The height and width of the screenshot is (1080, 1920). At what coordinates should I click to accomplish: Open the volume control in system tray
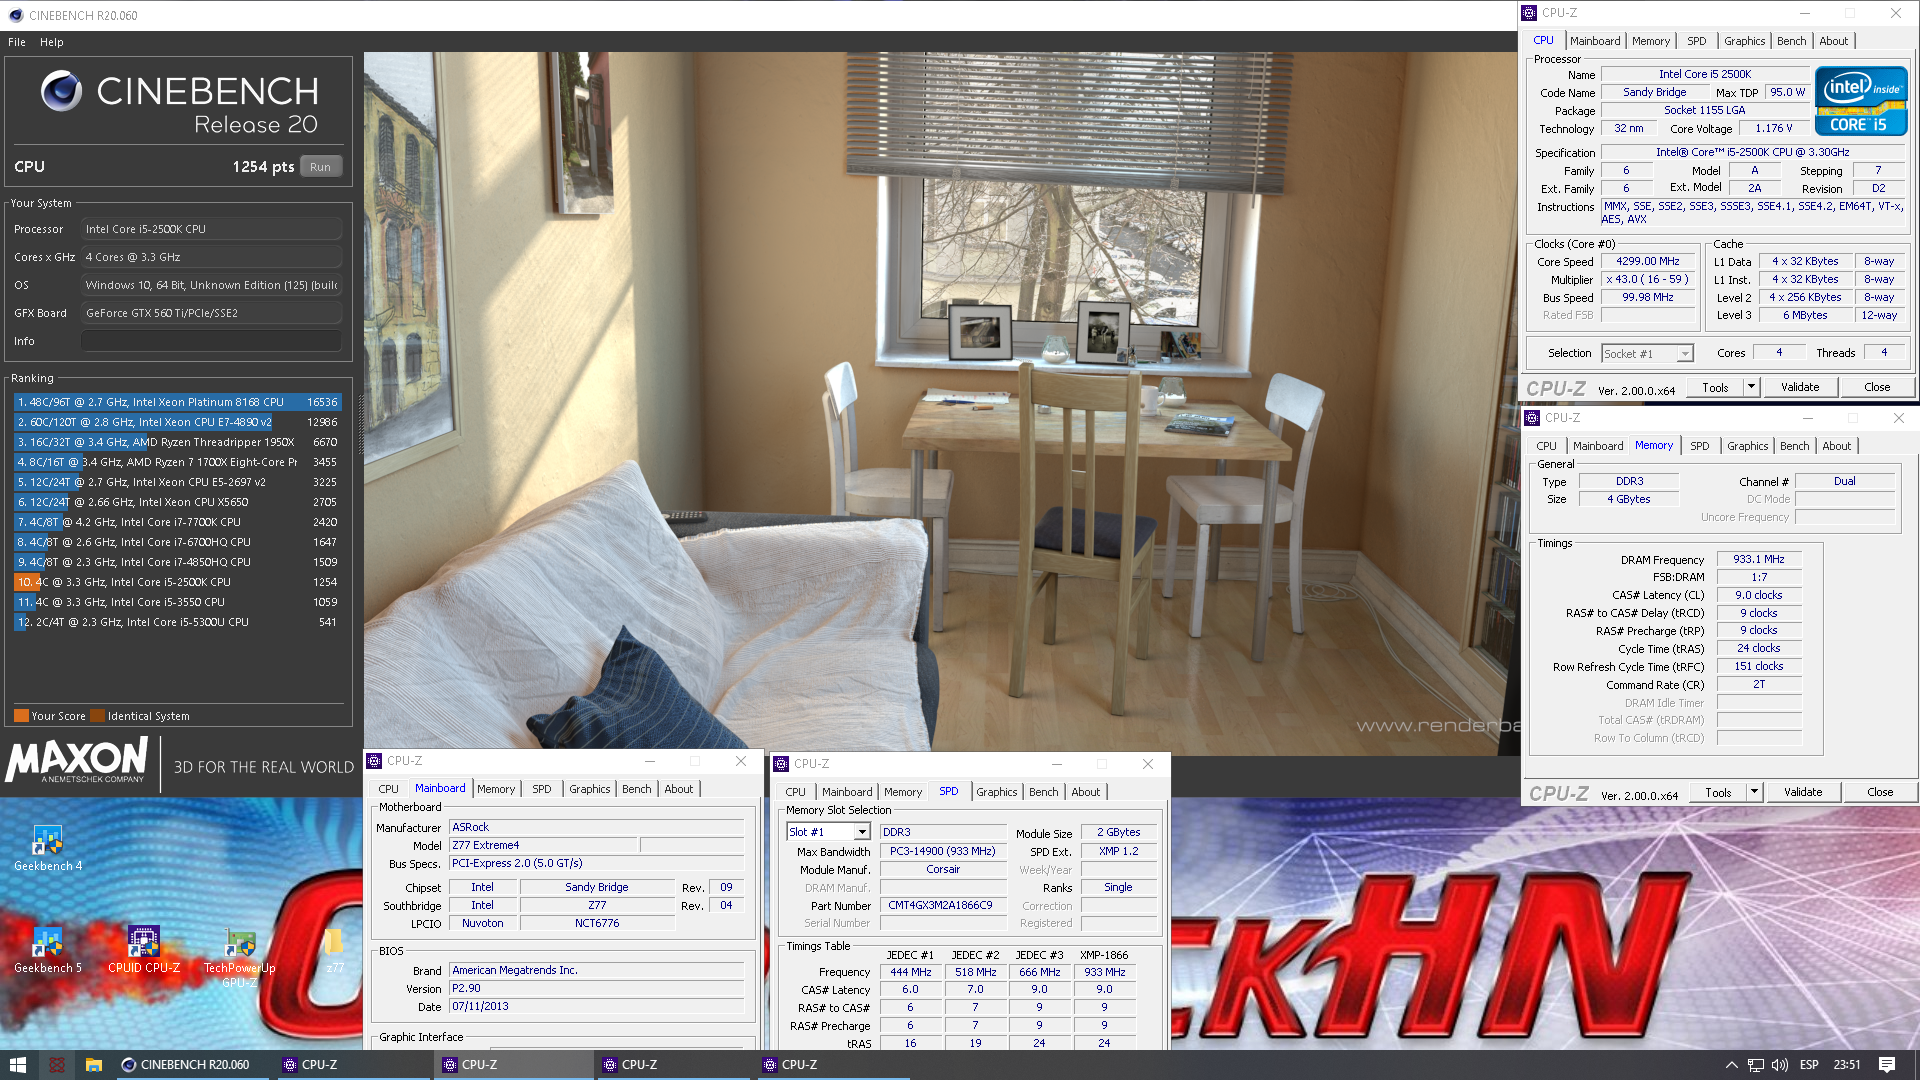[1779, 1065]
